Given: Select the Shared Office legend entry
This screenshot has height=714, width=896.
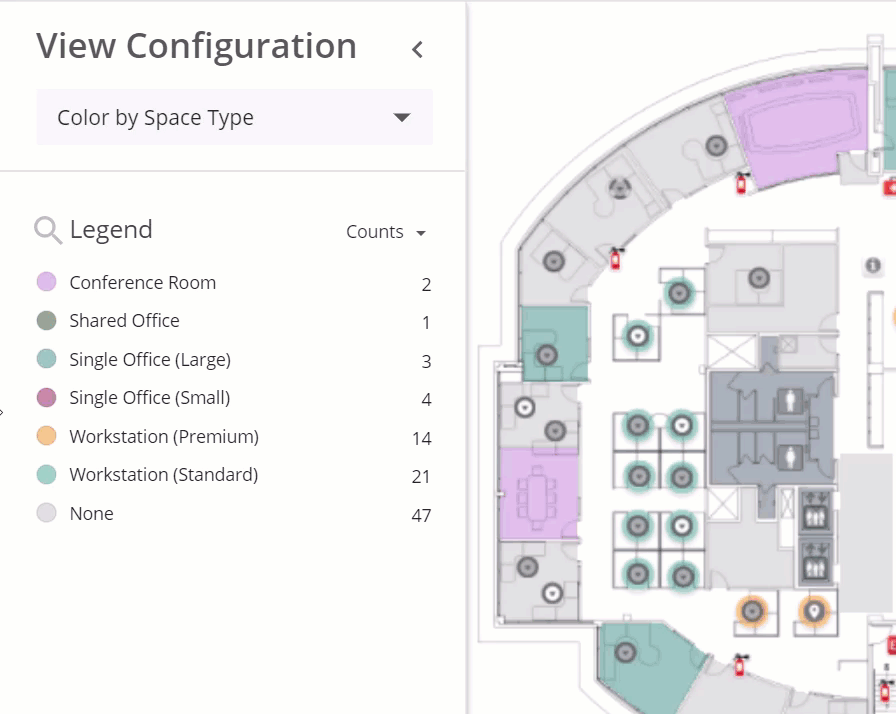Looking at the screenshot, I should click(124, 321).
